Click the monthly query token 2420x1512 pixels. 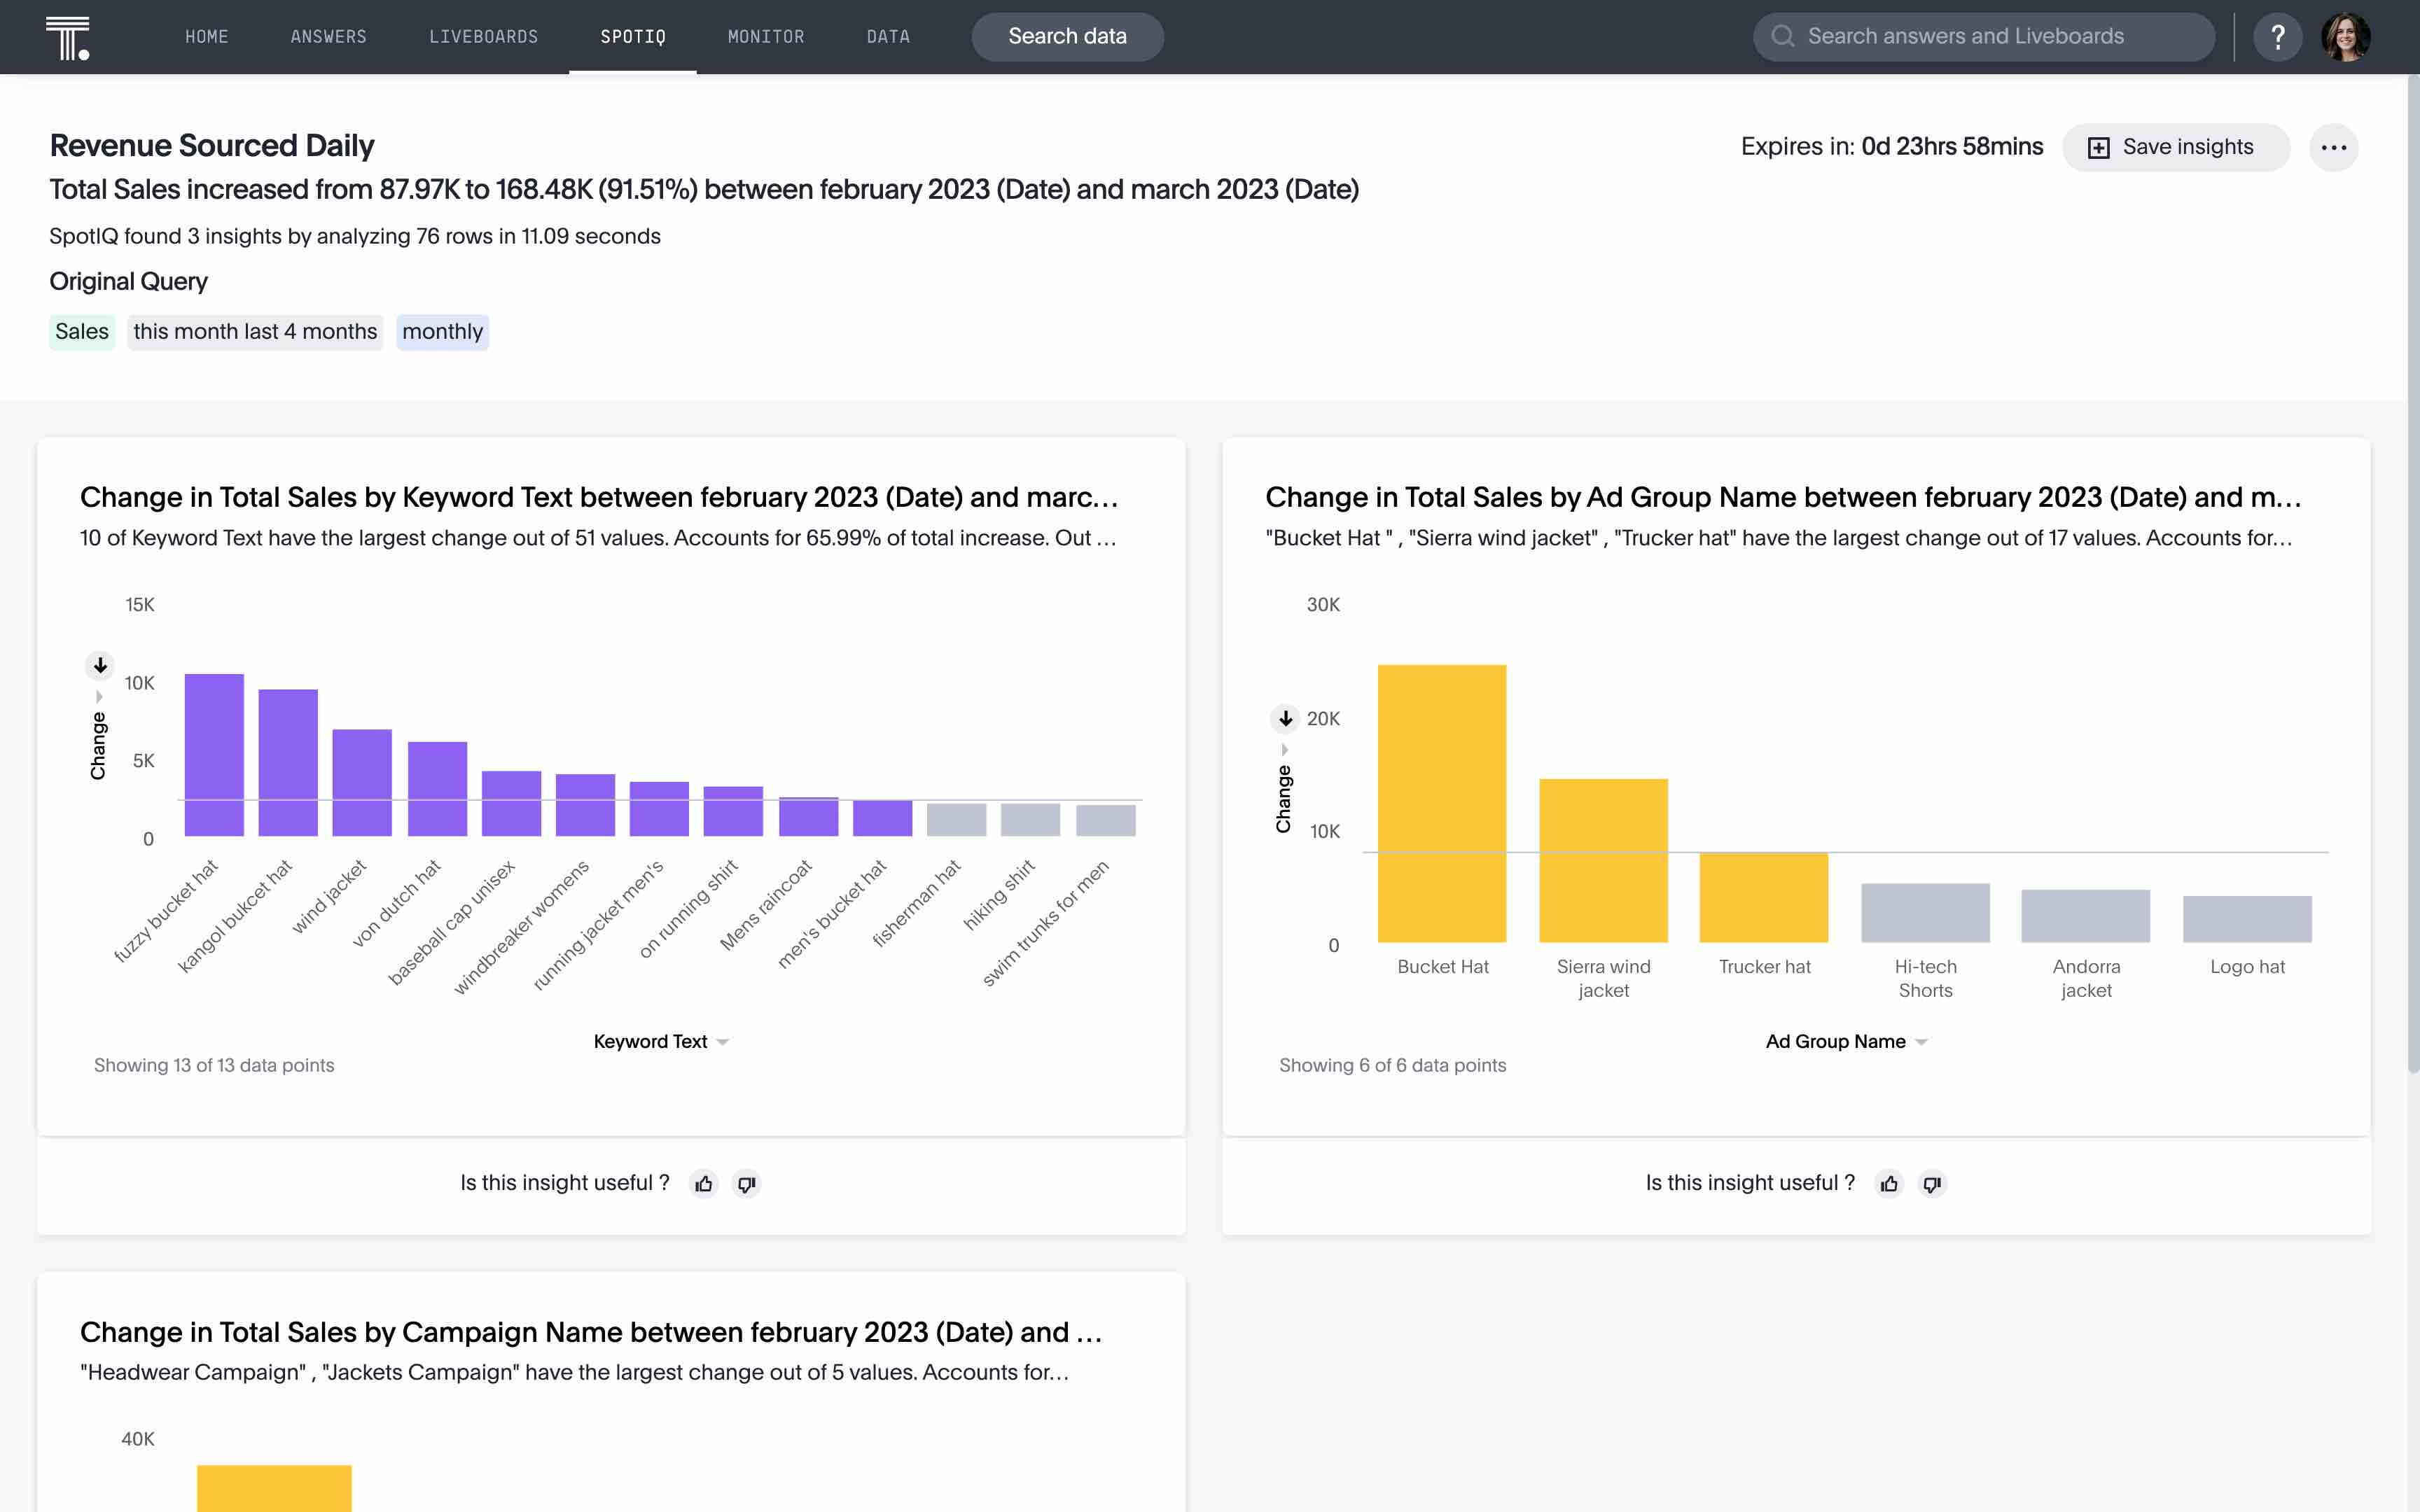(442, 332)
